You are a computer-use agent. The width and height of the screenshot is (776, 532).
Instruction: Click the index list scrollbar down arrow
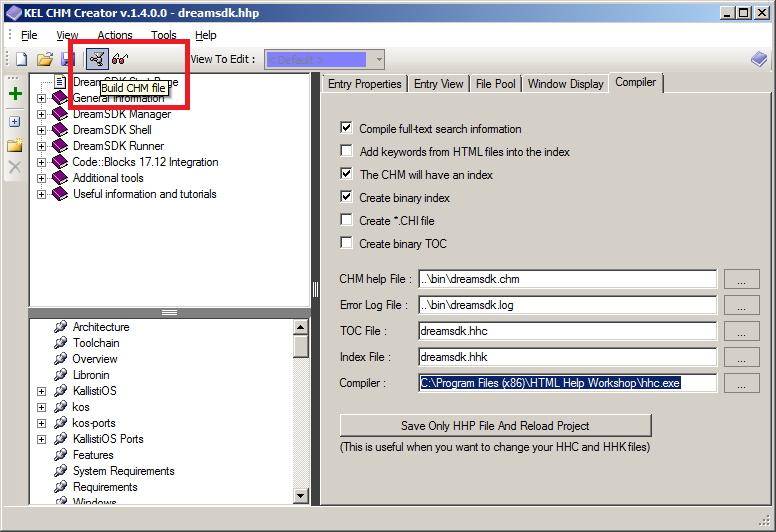click(x=301, y=495)
